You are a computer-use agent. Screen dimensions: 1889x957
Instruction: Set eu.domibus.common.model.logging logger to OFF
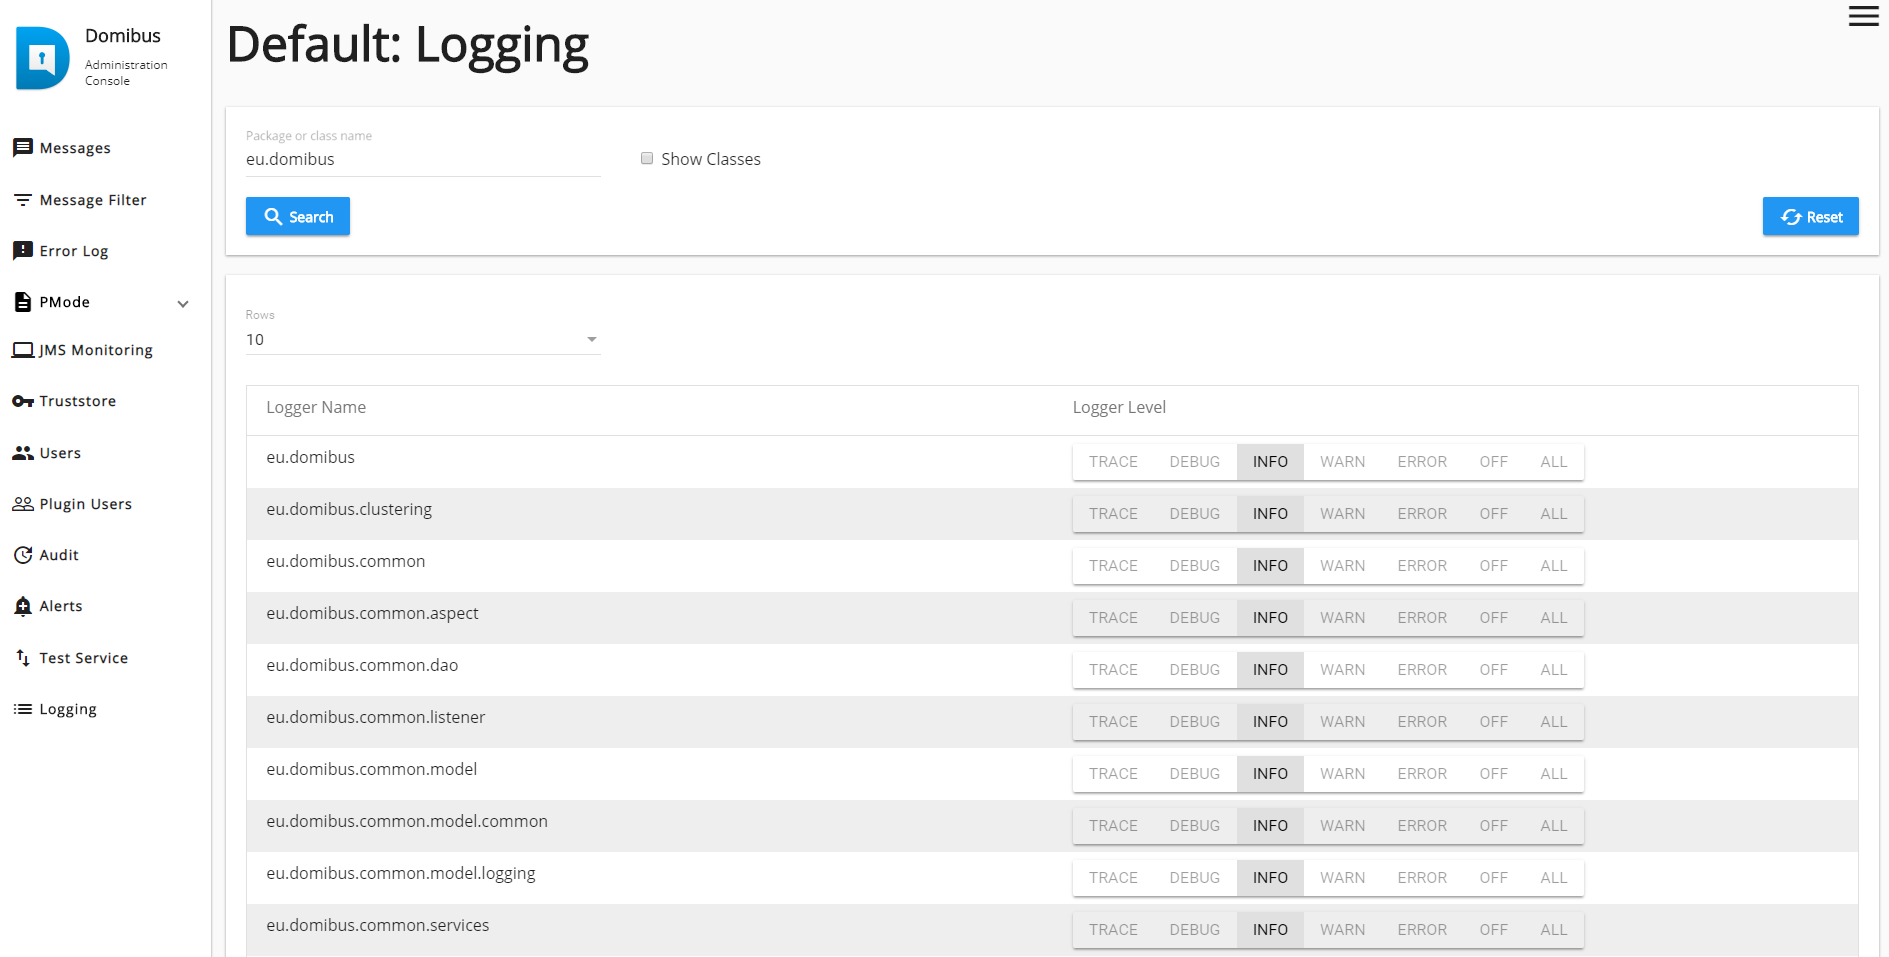pos(1494,878)
